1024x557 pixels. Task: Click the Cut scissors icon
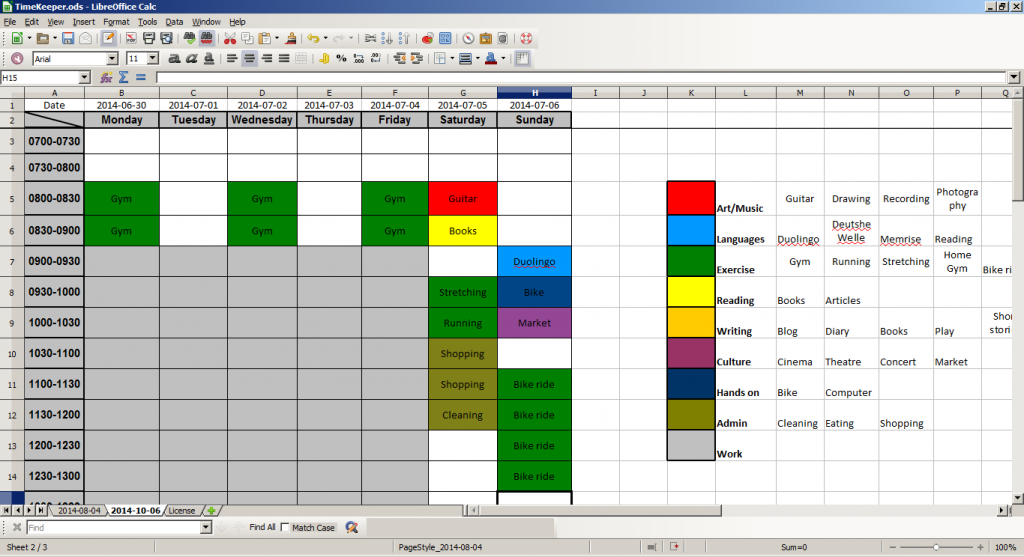pyautogui.click(x=230, y=38)
